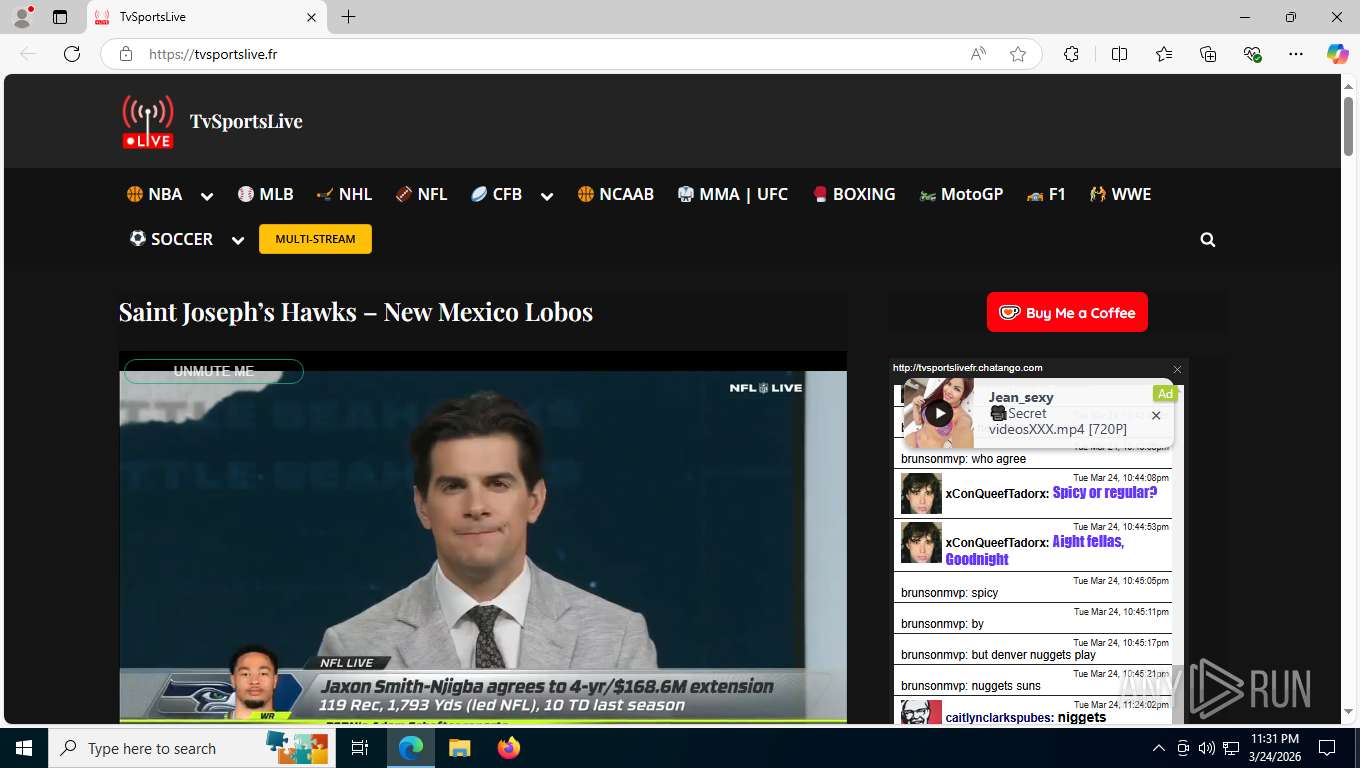This screenshot has width=1360, height=768.
Task: Close the TvSportsLive tab
Action: (x=311, y=17)
